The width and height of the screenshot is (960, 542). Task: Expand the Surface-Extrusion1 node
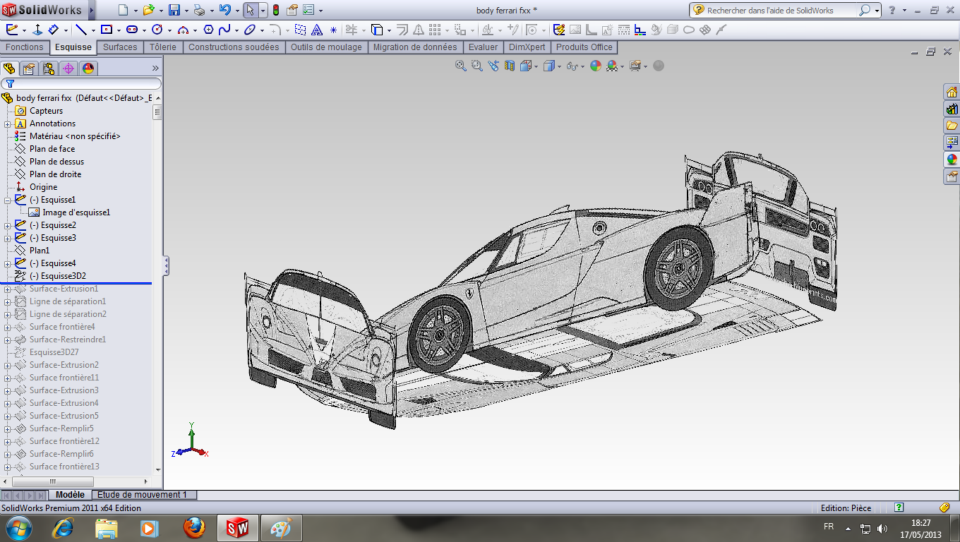click(7, 289)
